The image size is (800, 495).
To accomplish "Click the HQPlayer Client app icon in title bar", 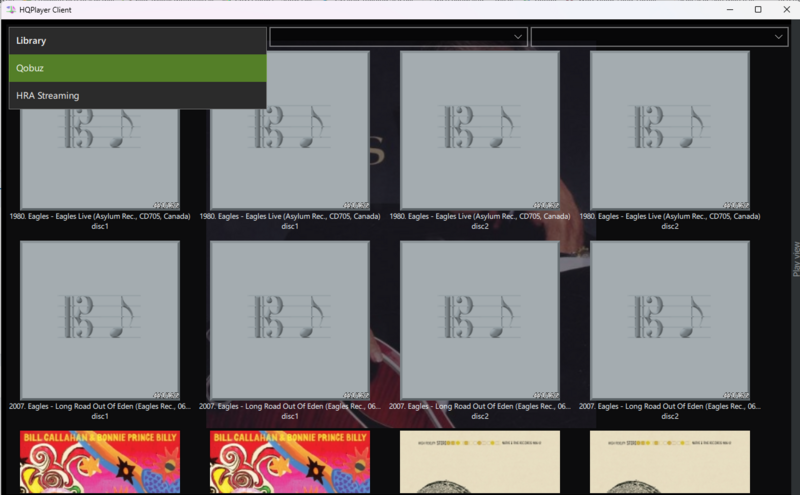I will pos(10,9).
